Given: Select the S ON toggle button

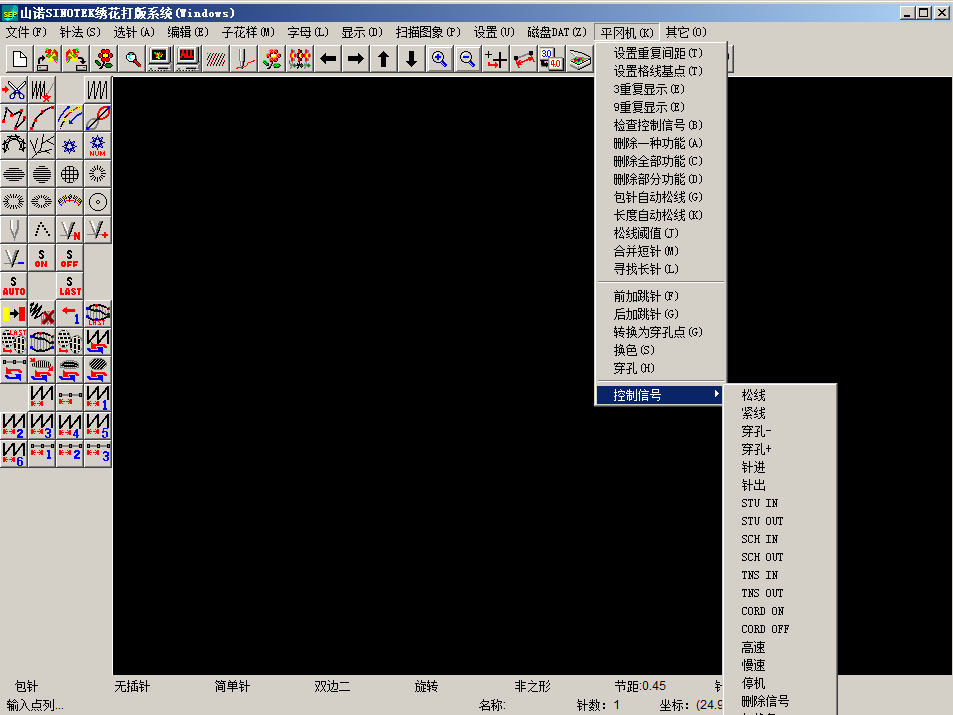Looking at the screenshot, I should (41, 258).
